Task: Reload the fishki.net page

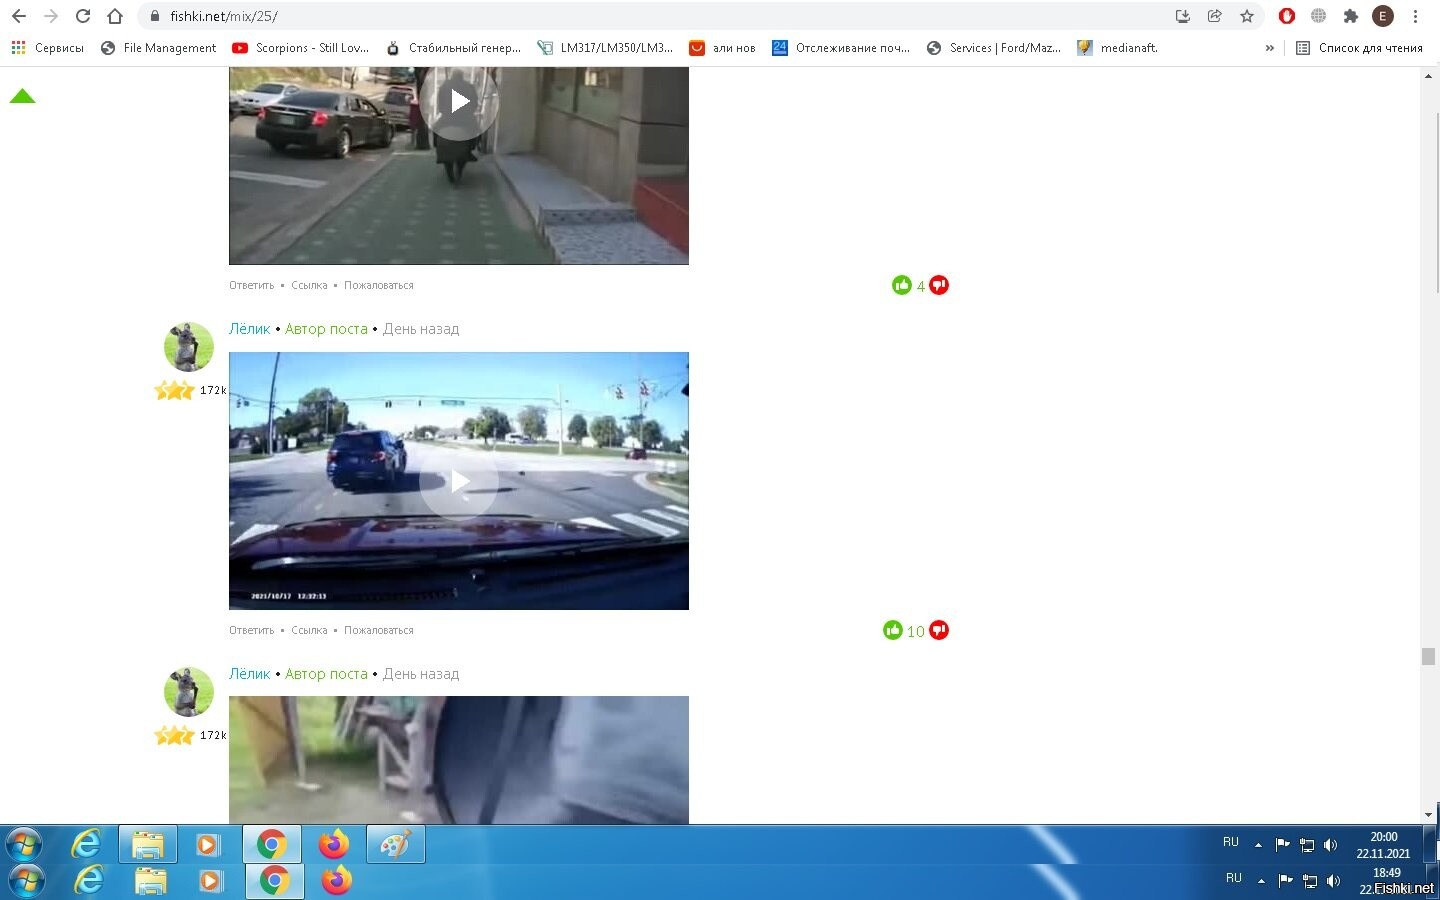Action: pos(83,16)
